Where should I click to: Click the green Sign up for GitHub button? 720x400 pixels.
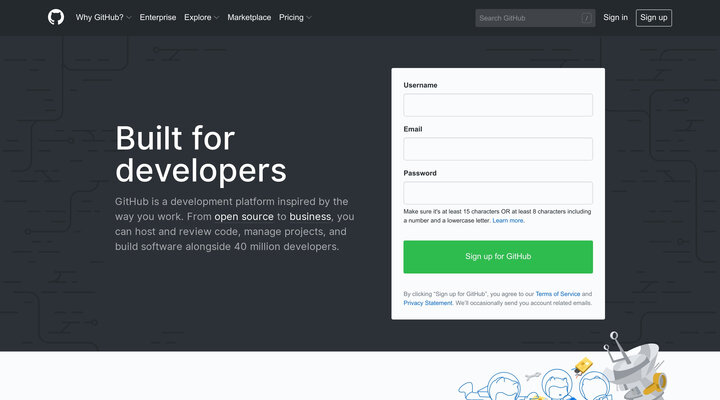(x=498, y=257)
